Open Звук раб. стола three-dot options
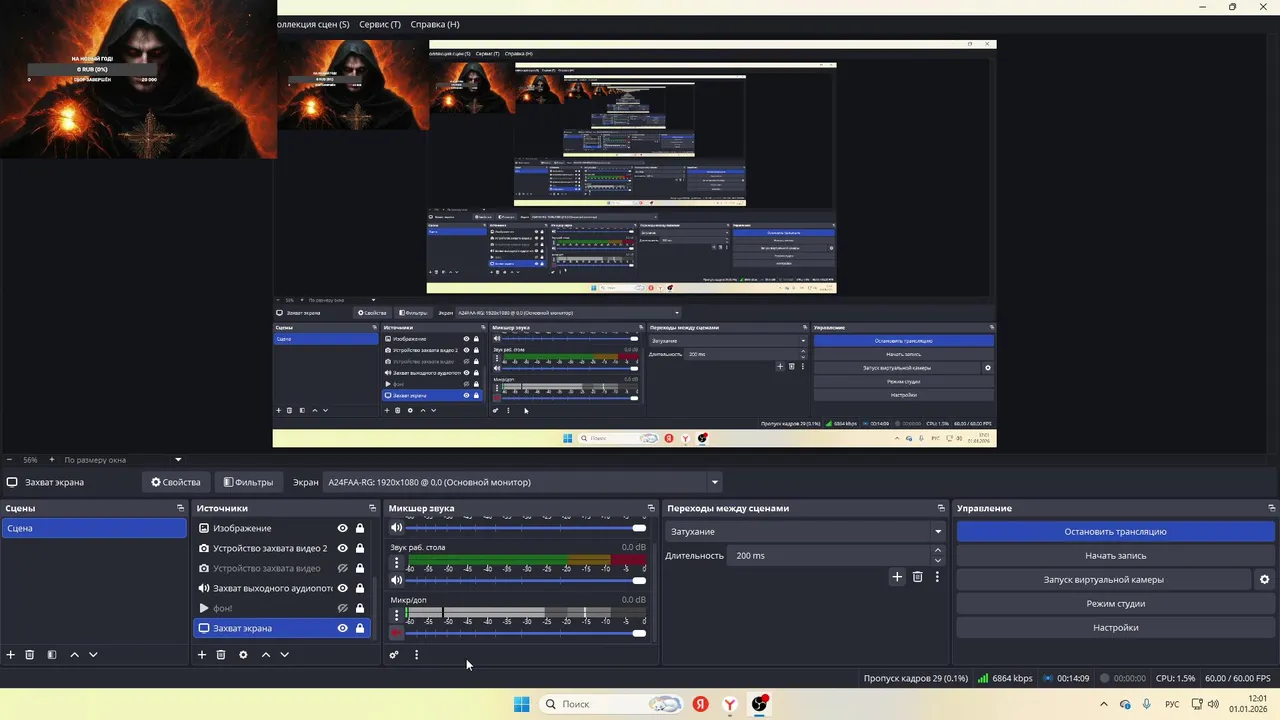The width and height of the screenshot is (1280, 720). tap(397, 563)
